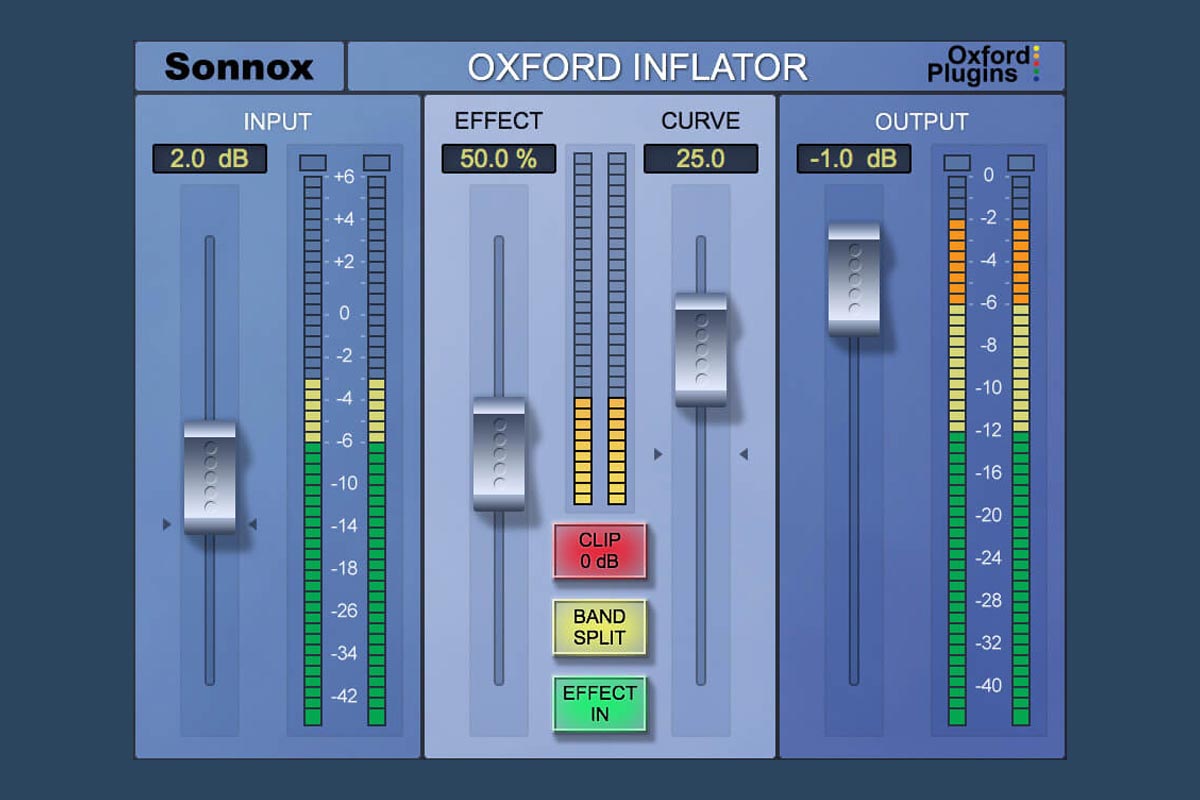Select the OUTPUT panel heading
Screen dimensions: 1200x800
point(923,120)
